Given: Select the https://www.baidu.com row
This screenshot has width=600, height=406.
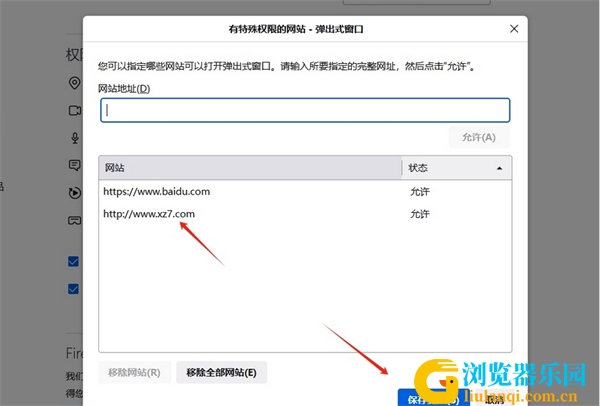Looking at the screenshot, I should [305, 191].
